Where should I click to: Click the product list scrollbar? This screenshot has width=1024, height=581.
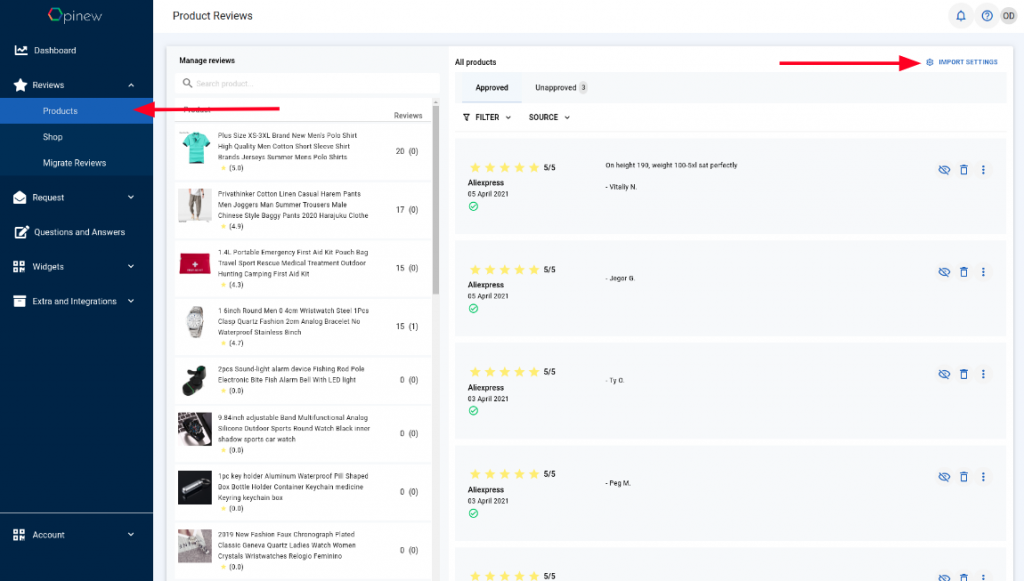tap(436, 199)
